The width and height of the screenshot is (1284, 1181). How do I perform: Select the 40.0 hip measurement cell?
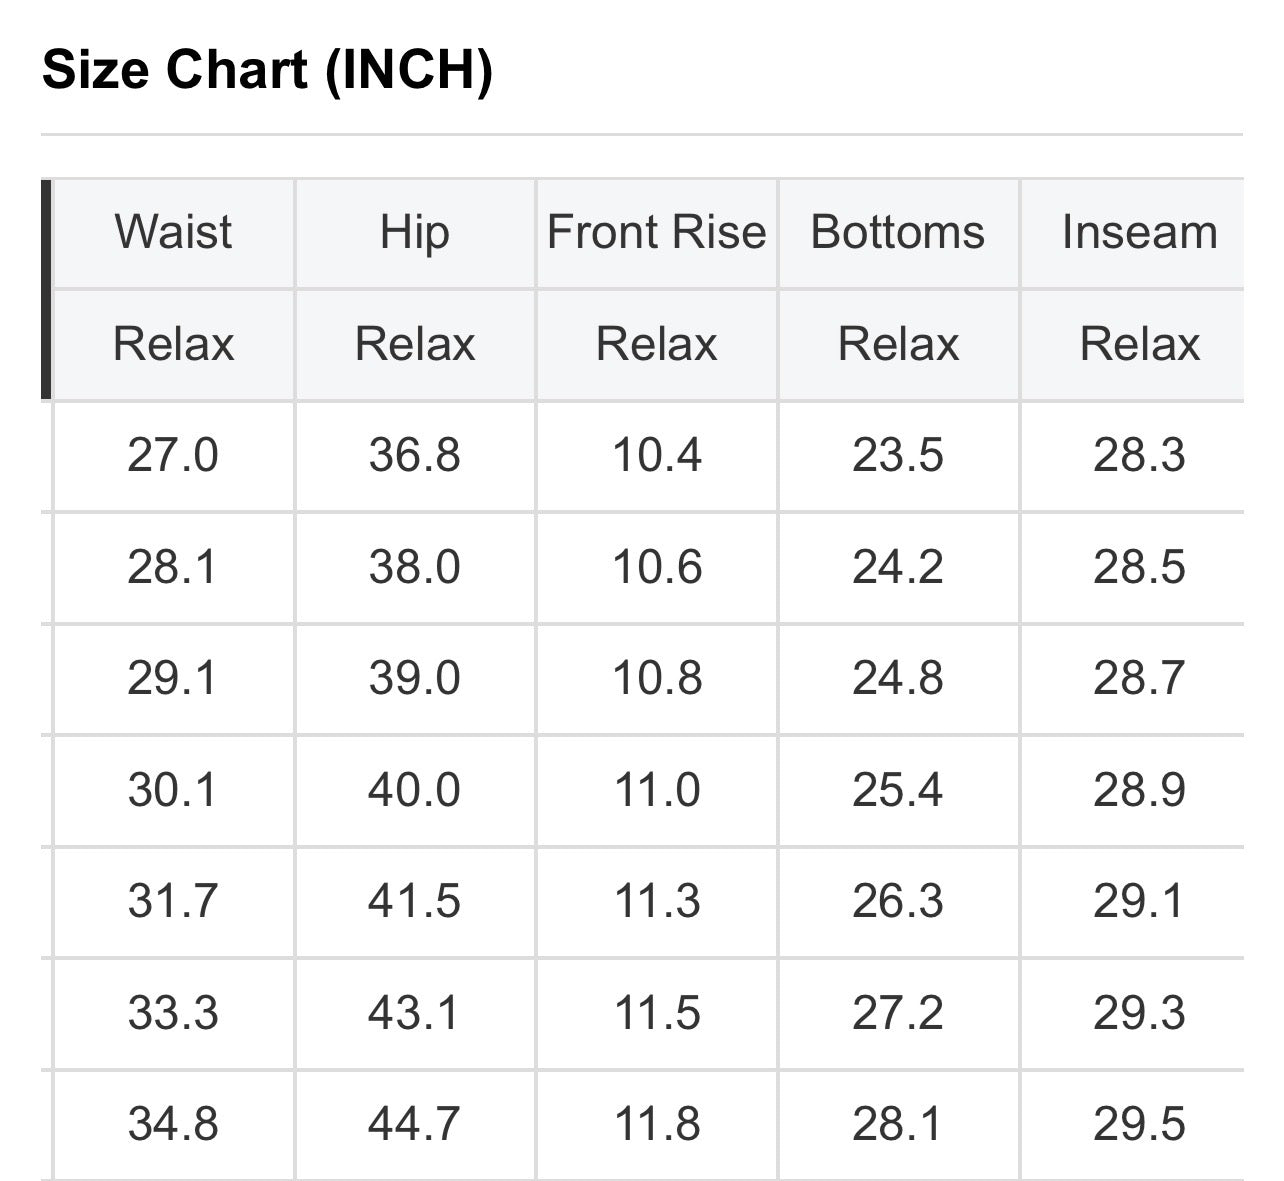tap(415, 790)
